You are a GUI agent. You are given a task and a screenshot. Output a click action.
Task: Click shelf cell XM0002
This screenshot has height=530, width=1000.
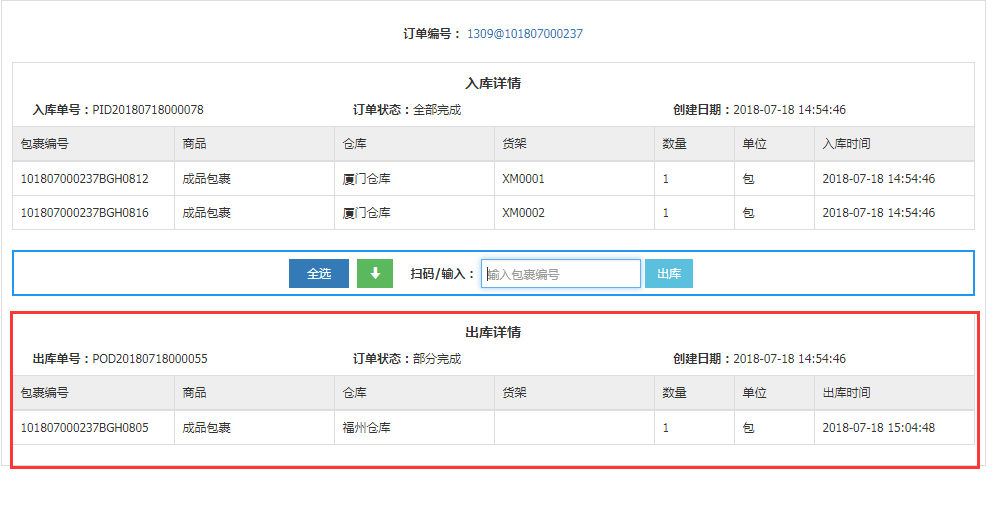tap(523, 213)
